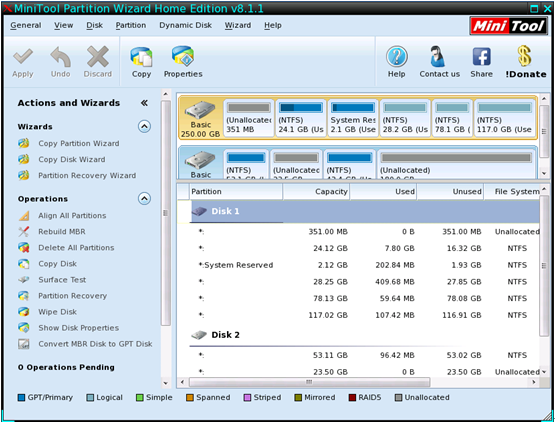Click the Wipe Disk icon

coord(24,311)
